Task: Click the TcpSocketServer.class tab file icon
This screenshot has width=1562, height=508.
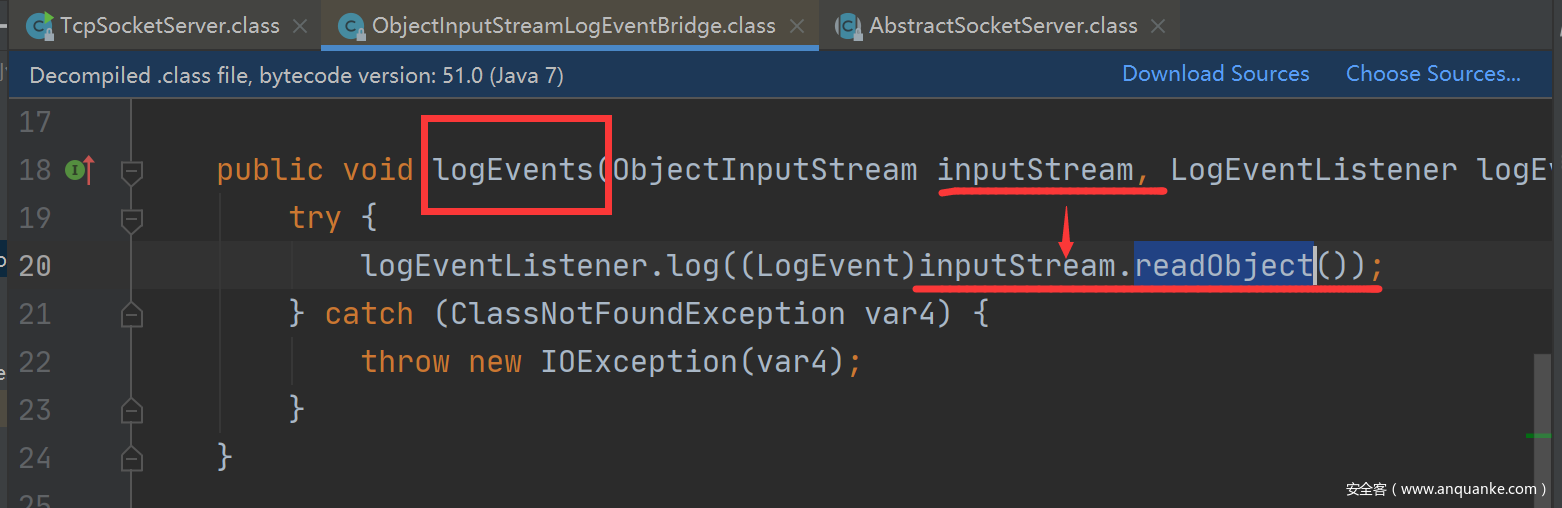Action: (x=40, y=26)
